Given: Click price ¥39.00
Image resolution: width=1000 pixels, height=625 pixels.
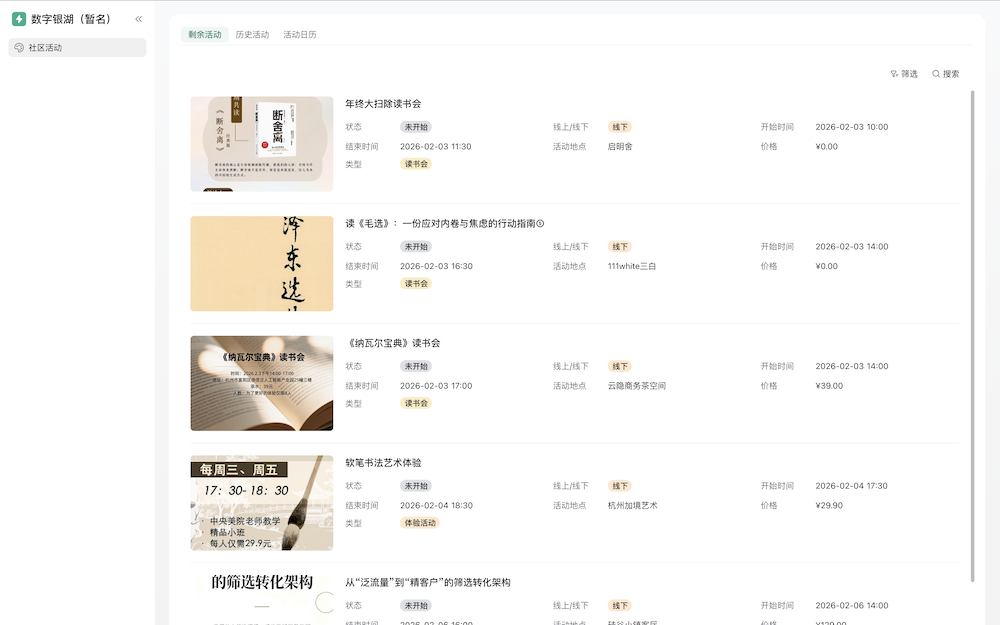Looking at the screenshot, I should tap(829, 386).
